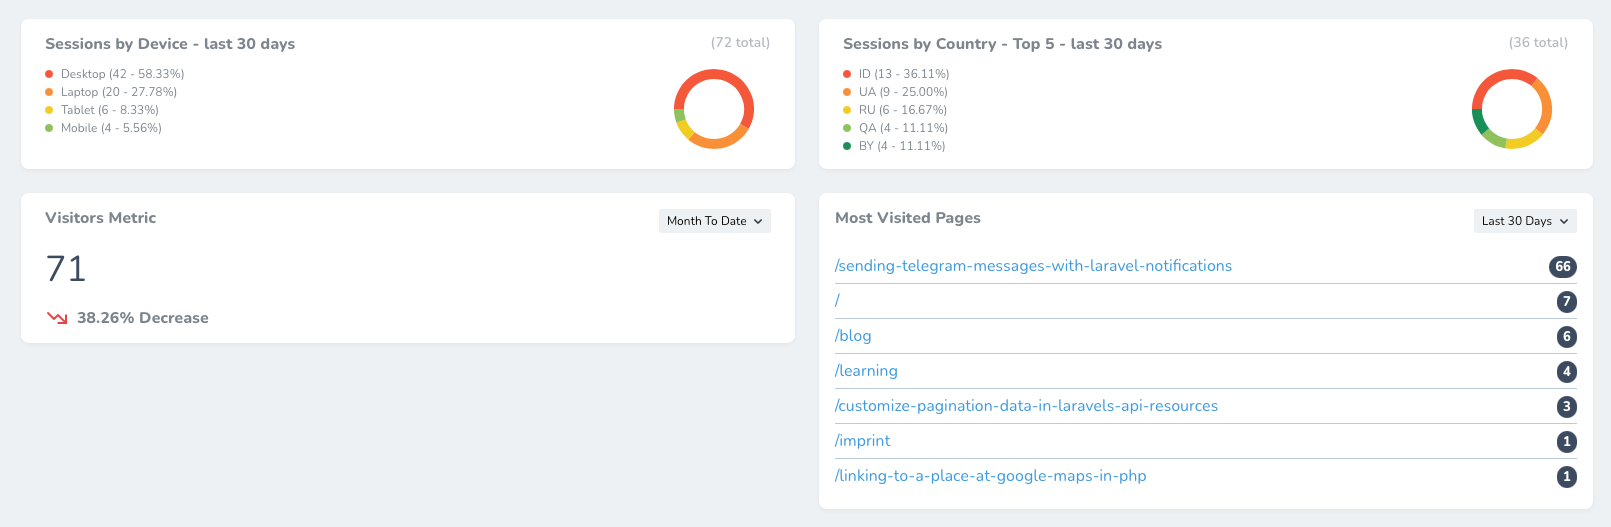Open the customize-pagination-data-in-laravels-api-resources link
Image resolution: width=1611 pixels, height=527 pixels.
[1026, 406]
